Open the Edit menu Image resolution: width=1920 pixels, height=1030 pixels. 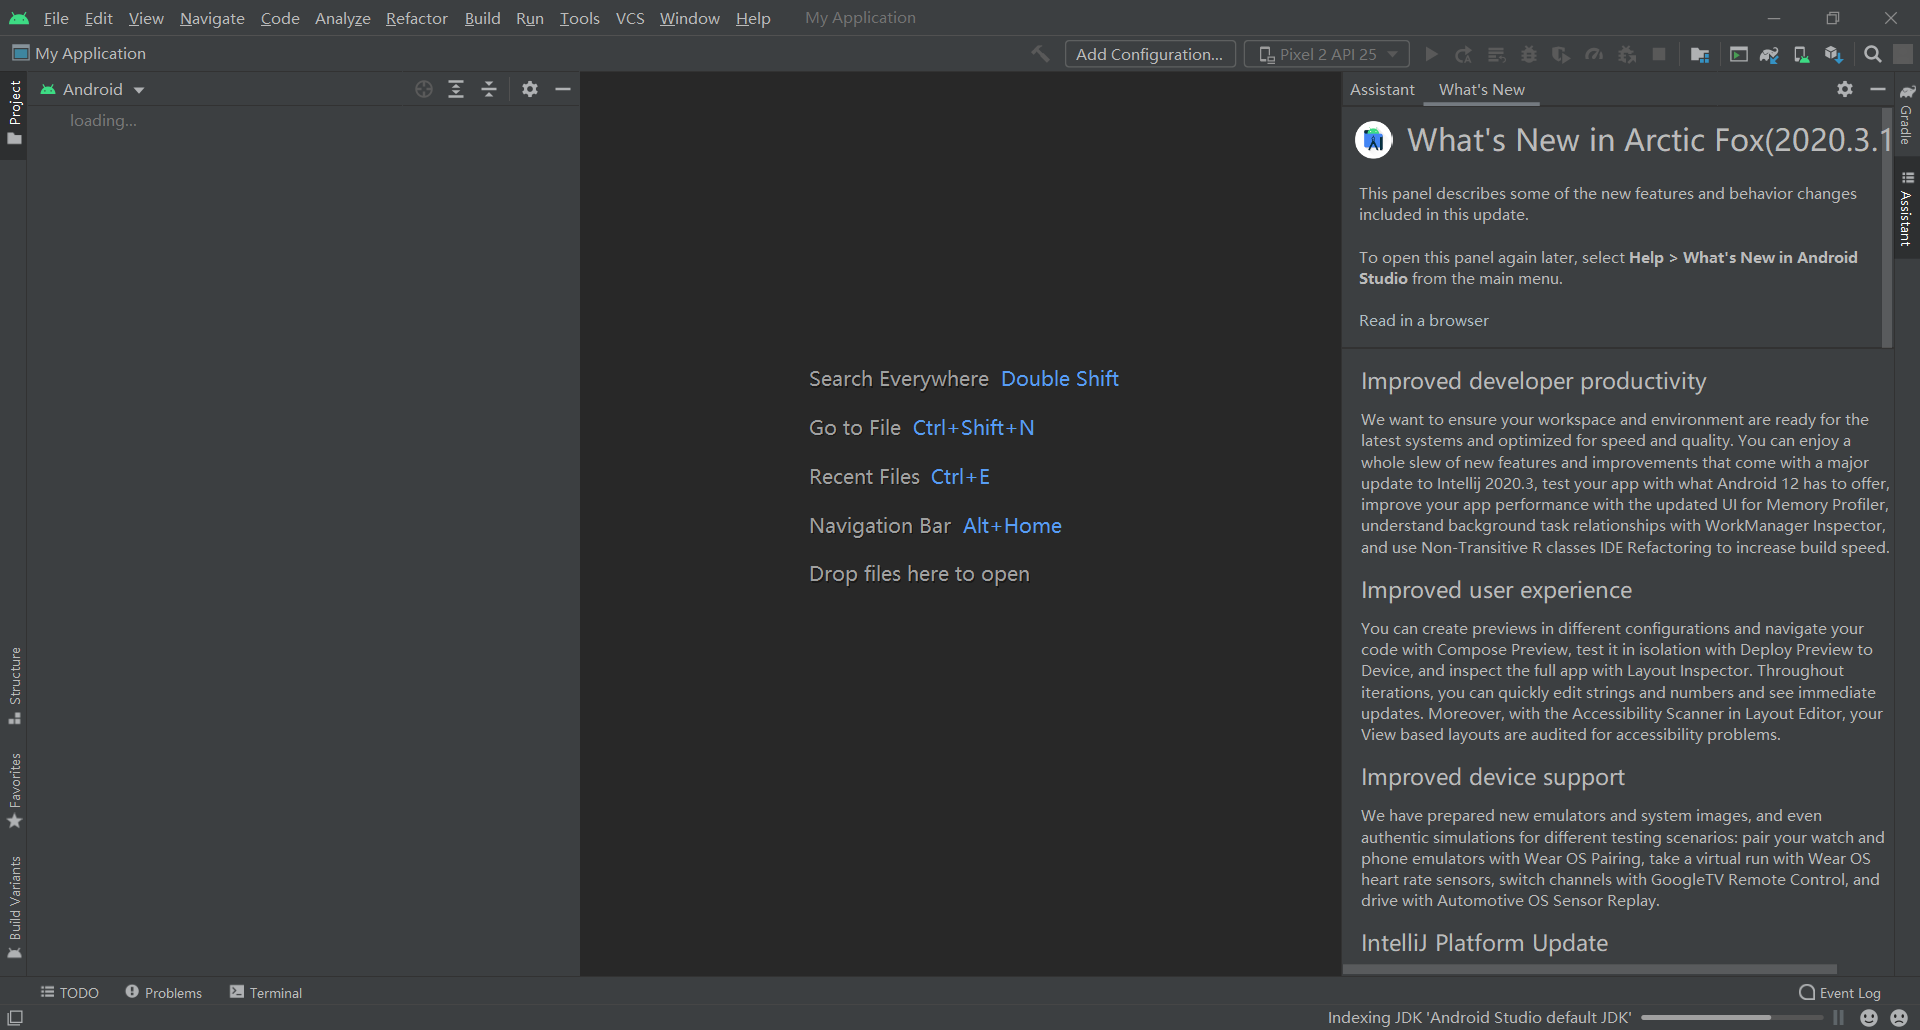(98, 18)
